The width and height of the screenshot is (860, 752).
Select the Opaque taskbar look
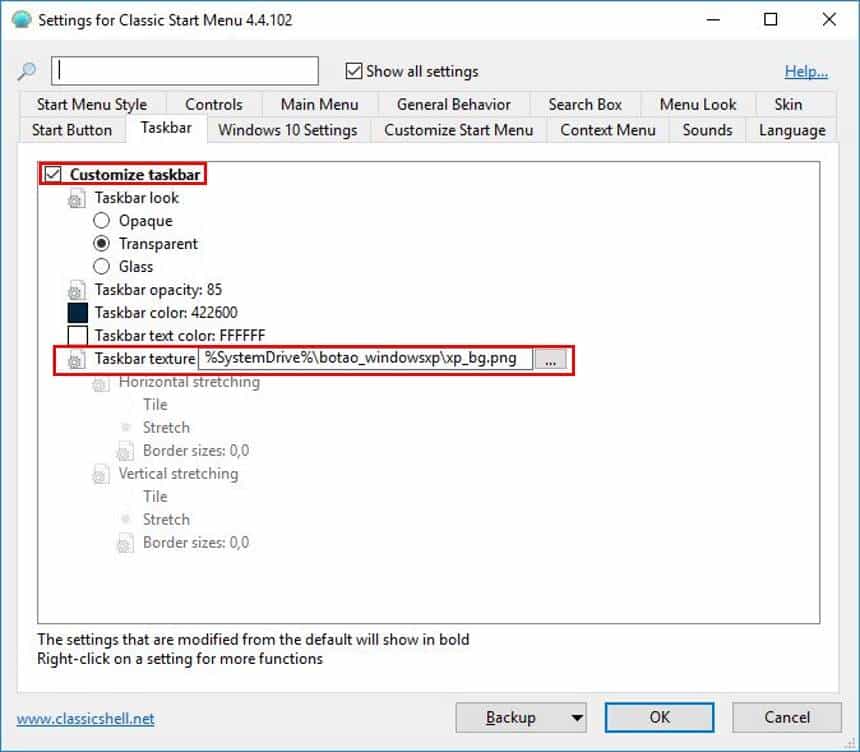point(101,220)
